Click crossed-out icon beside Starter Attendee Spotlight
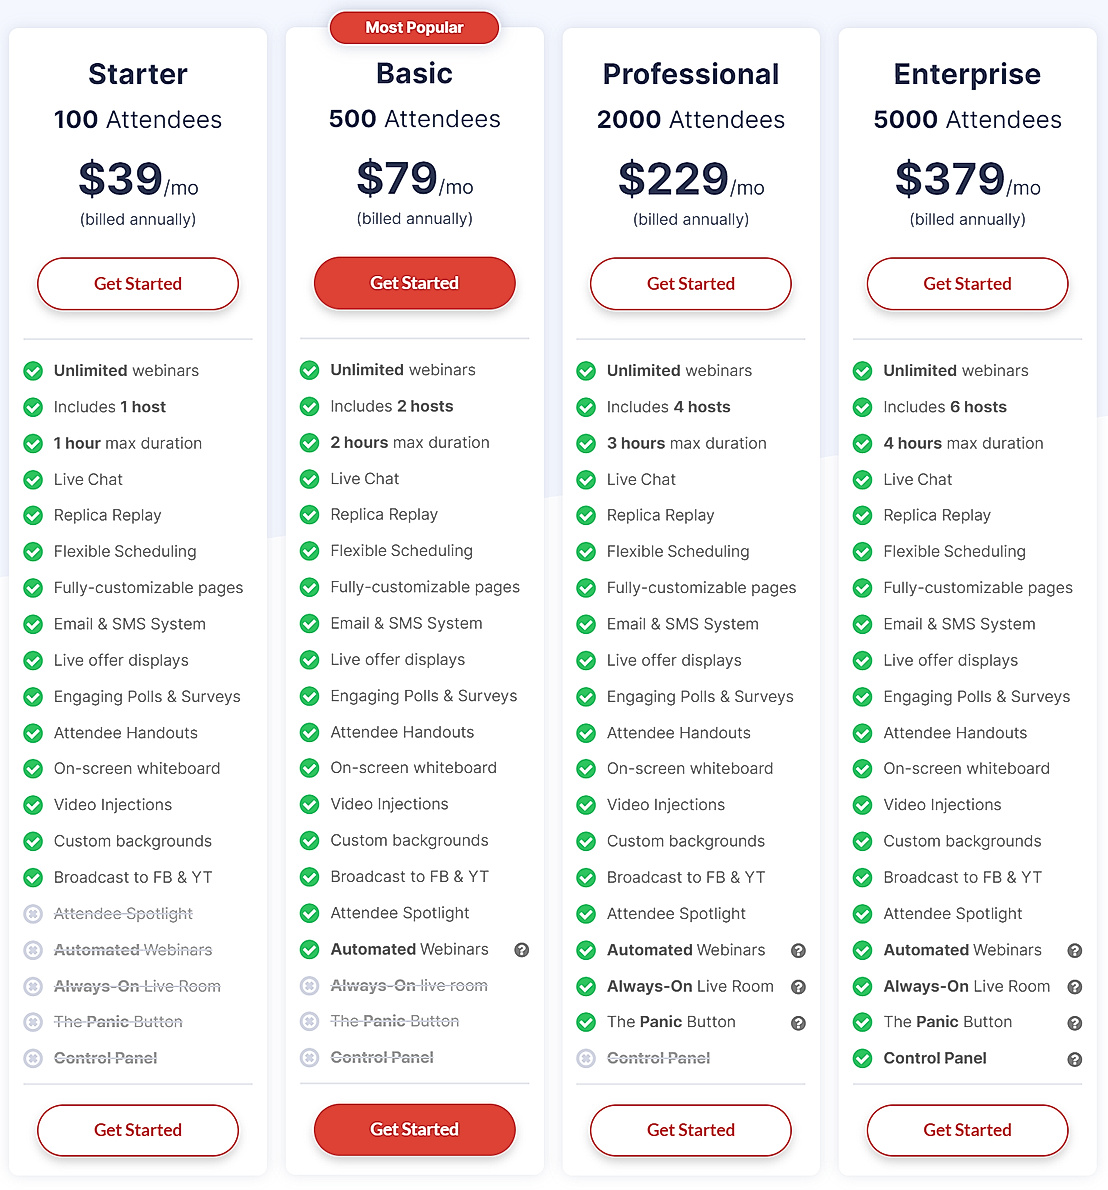 tap(33, 914)
